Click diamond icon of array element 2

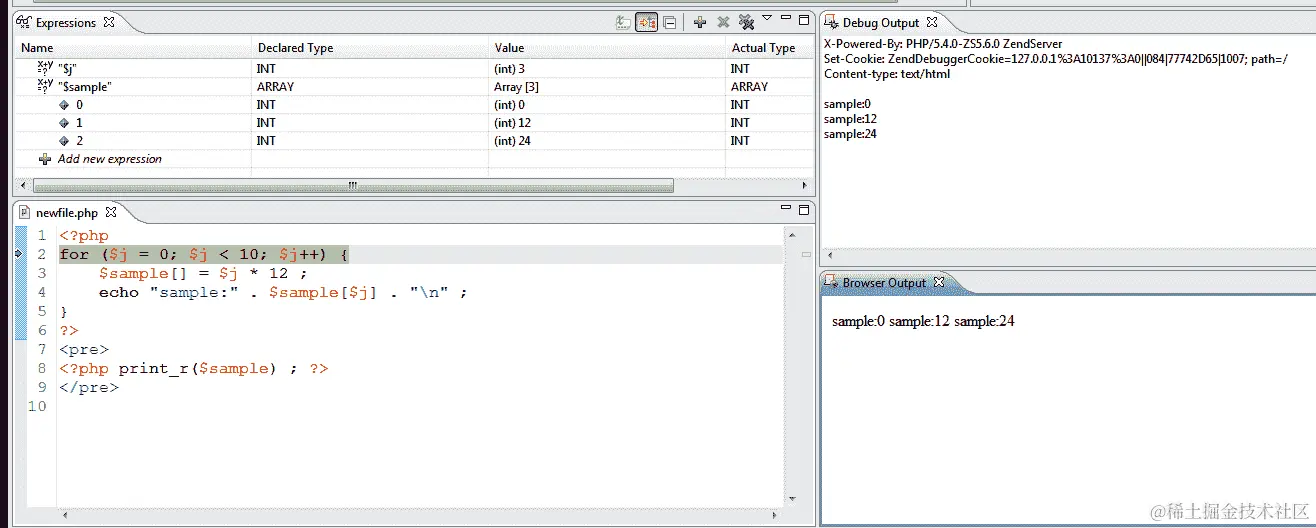[65, 141]
